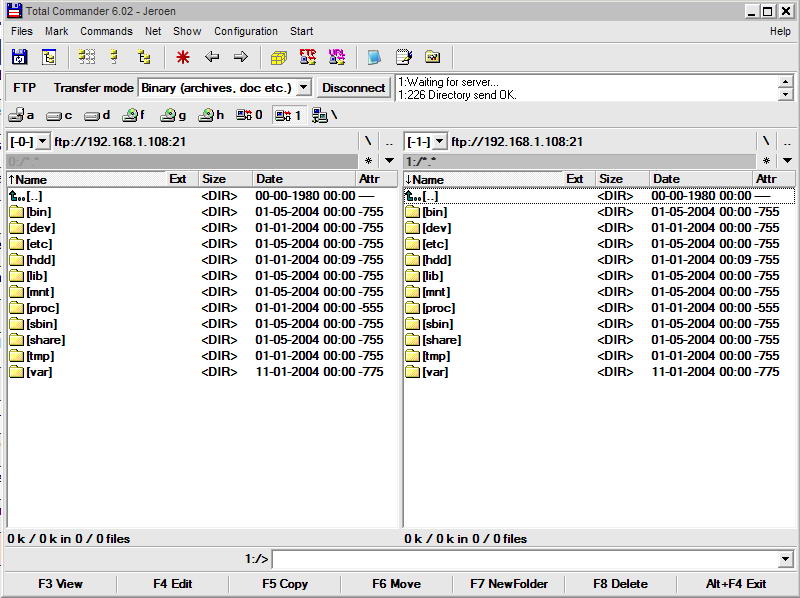Click the tree view toolbar icon
Screen dimensions: 800x598
coord(144,57)
